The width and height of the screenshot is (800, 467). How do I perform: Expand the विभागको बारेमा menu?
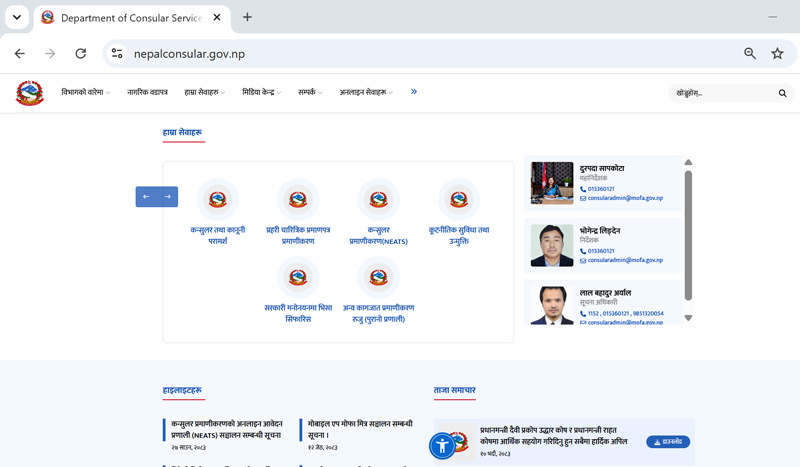click(x=85, y=92)
